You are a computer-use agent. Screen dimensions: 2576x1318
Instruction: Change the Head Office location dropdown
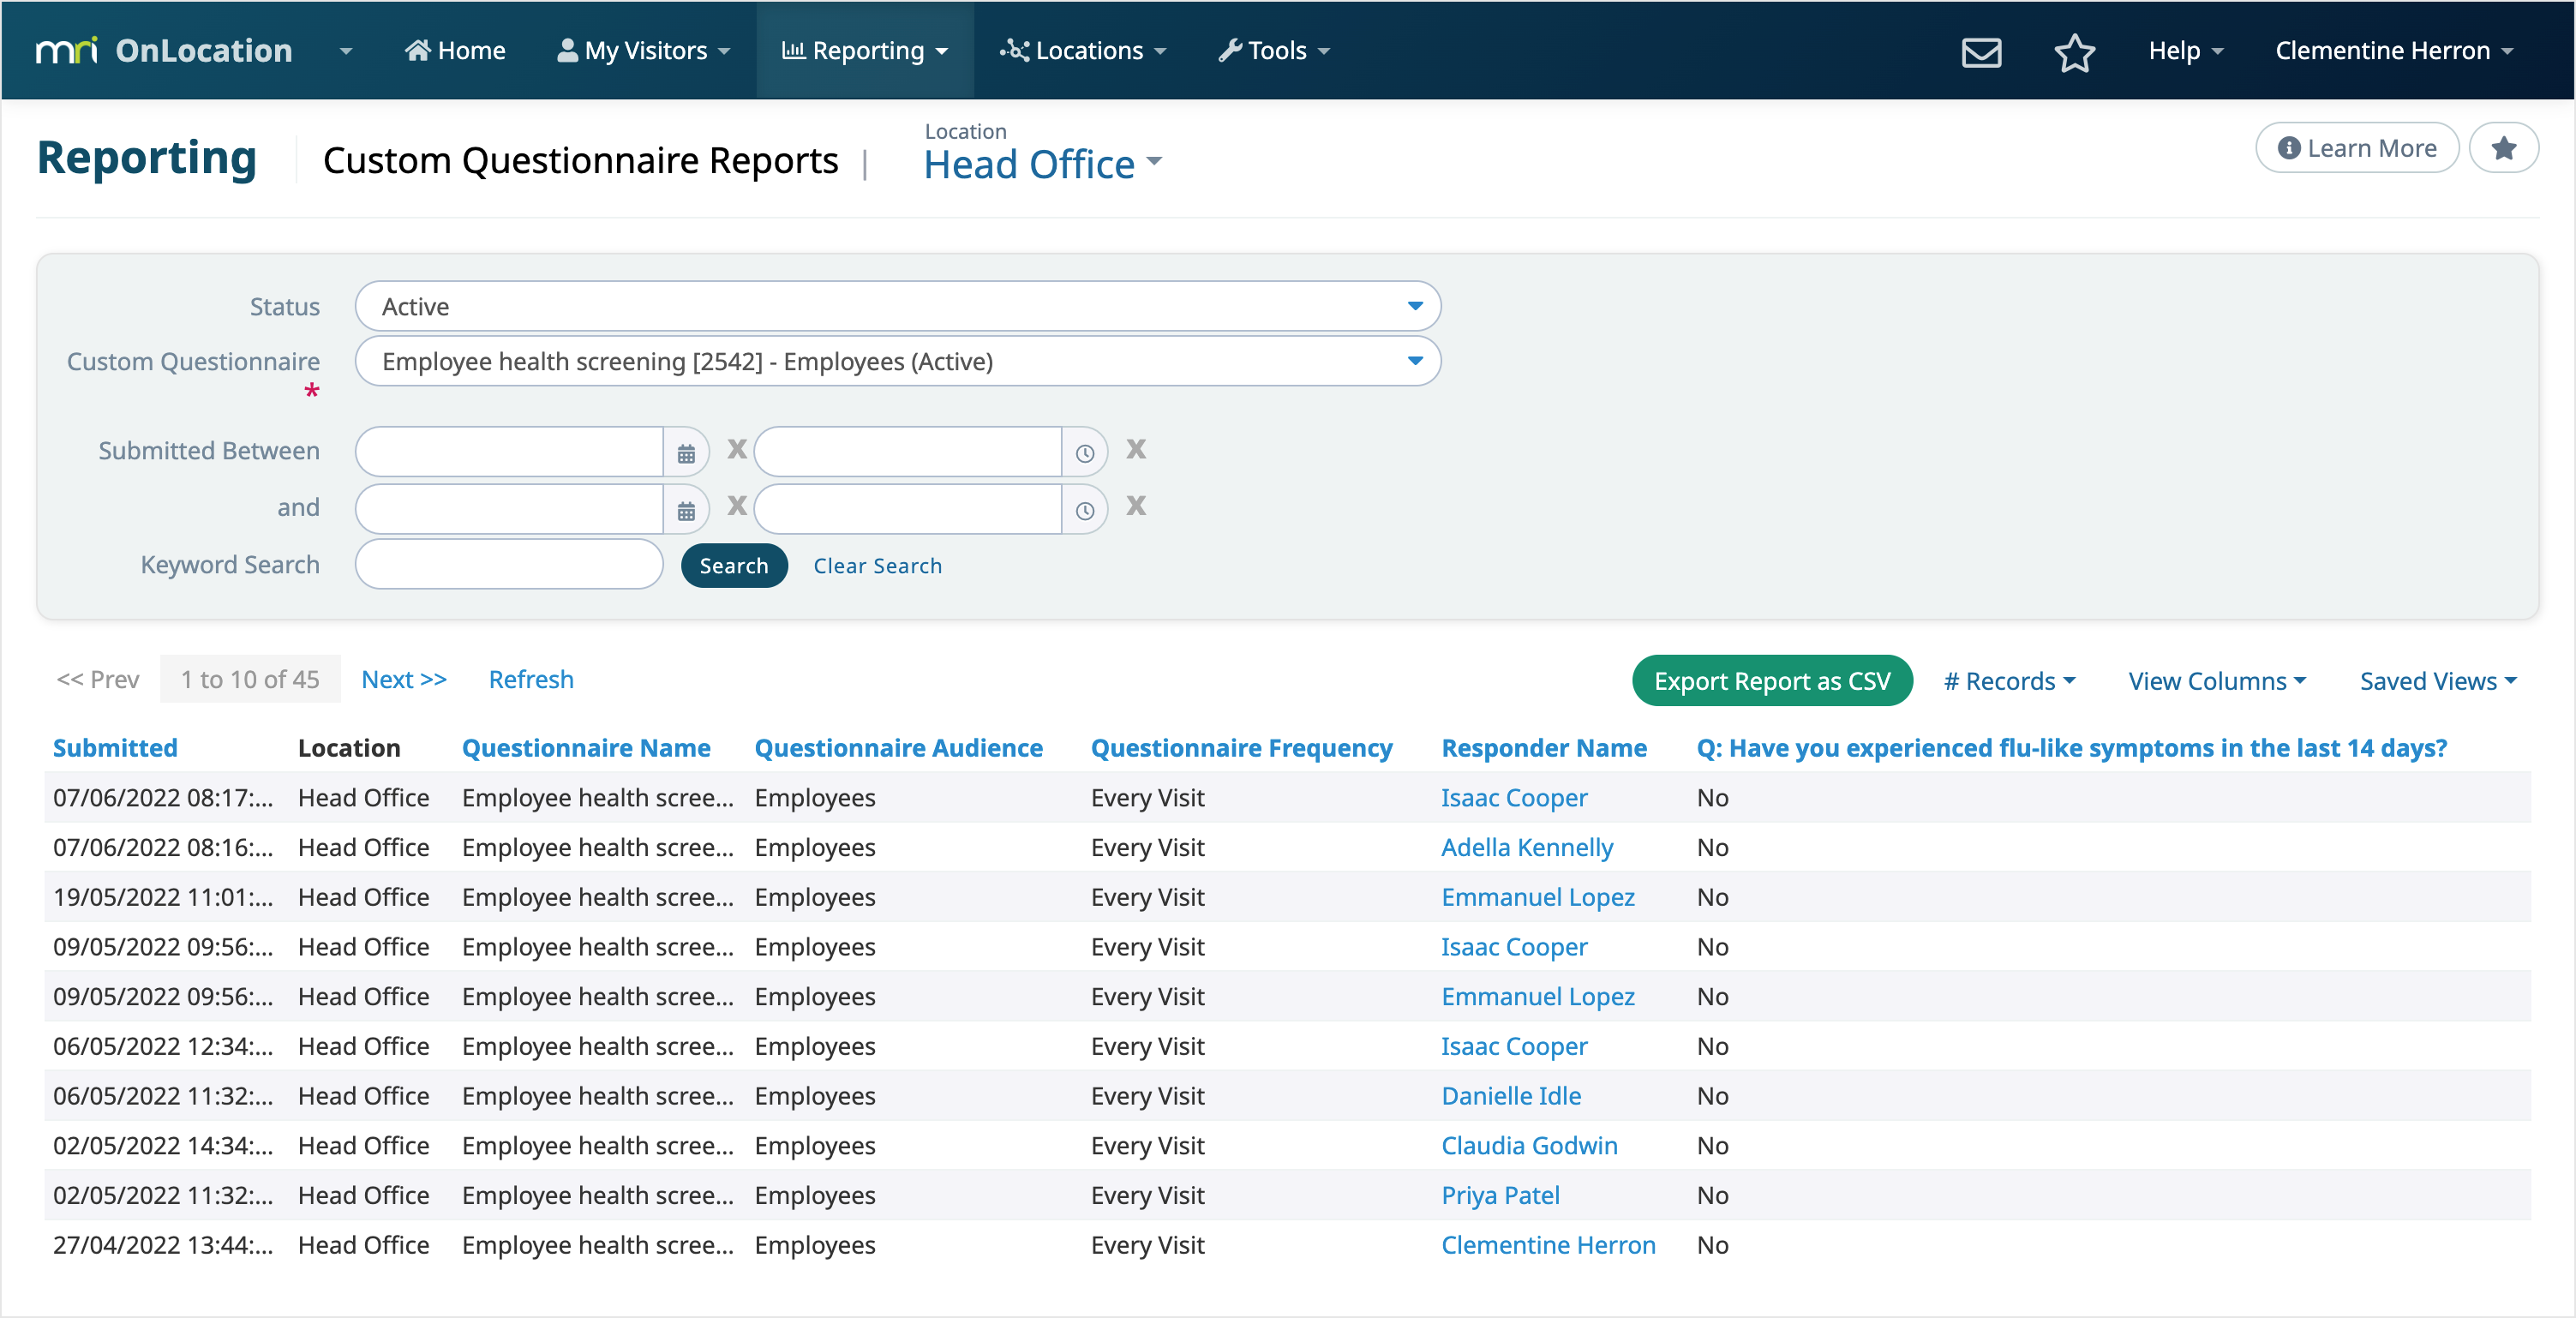pos(1043,164)
